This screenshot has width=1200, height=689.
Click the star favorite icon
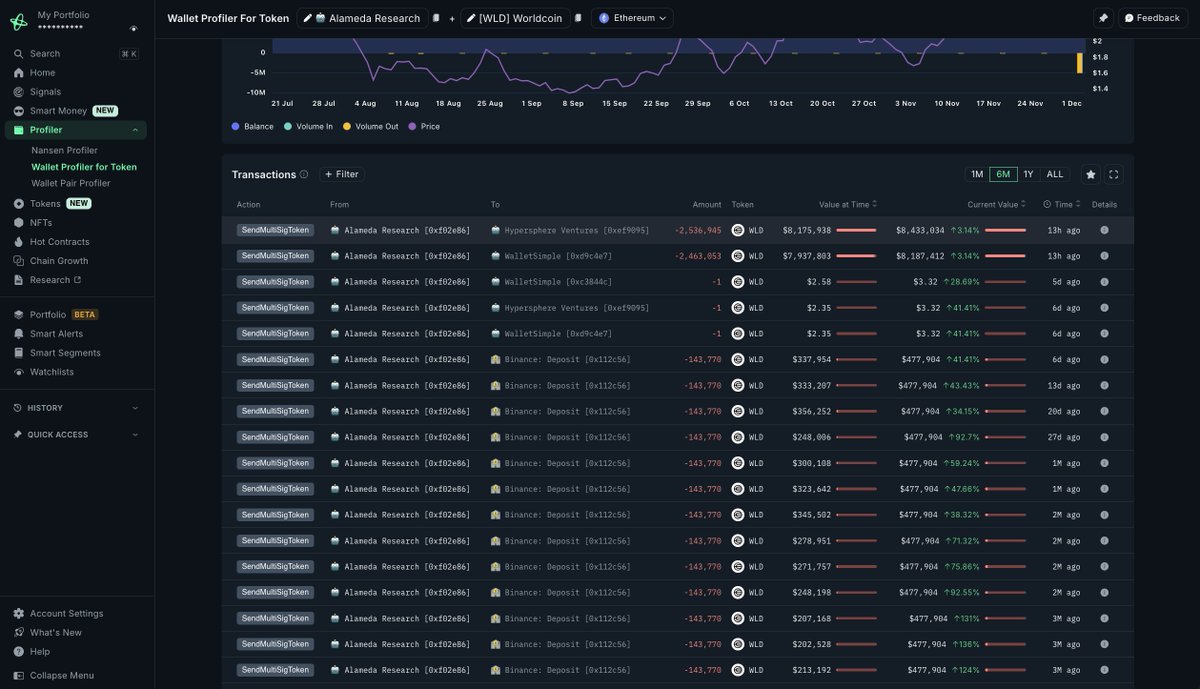[1091, 174]
